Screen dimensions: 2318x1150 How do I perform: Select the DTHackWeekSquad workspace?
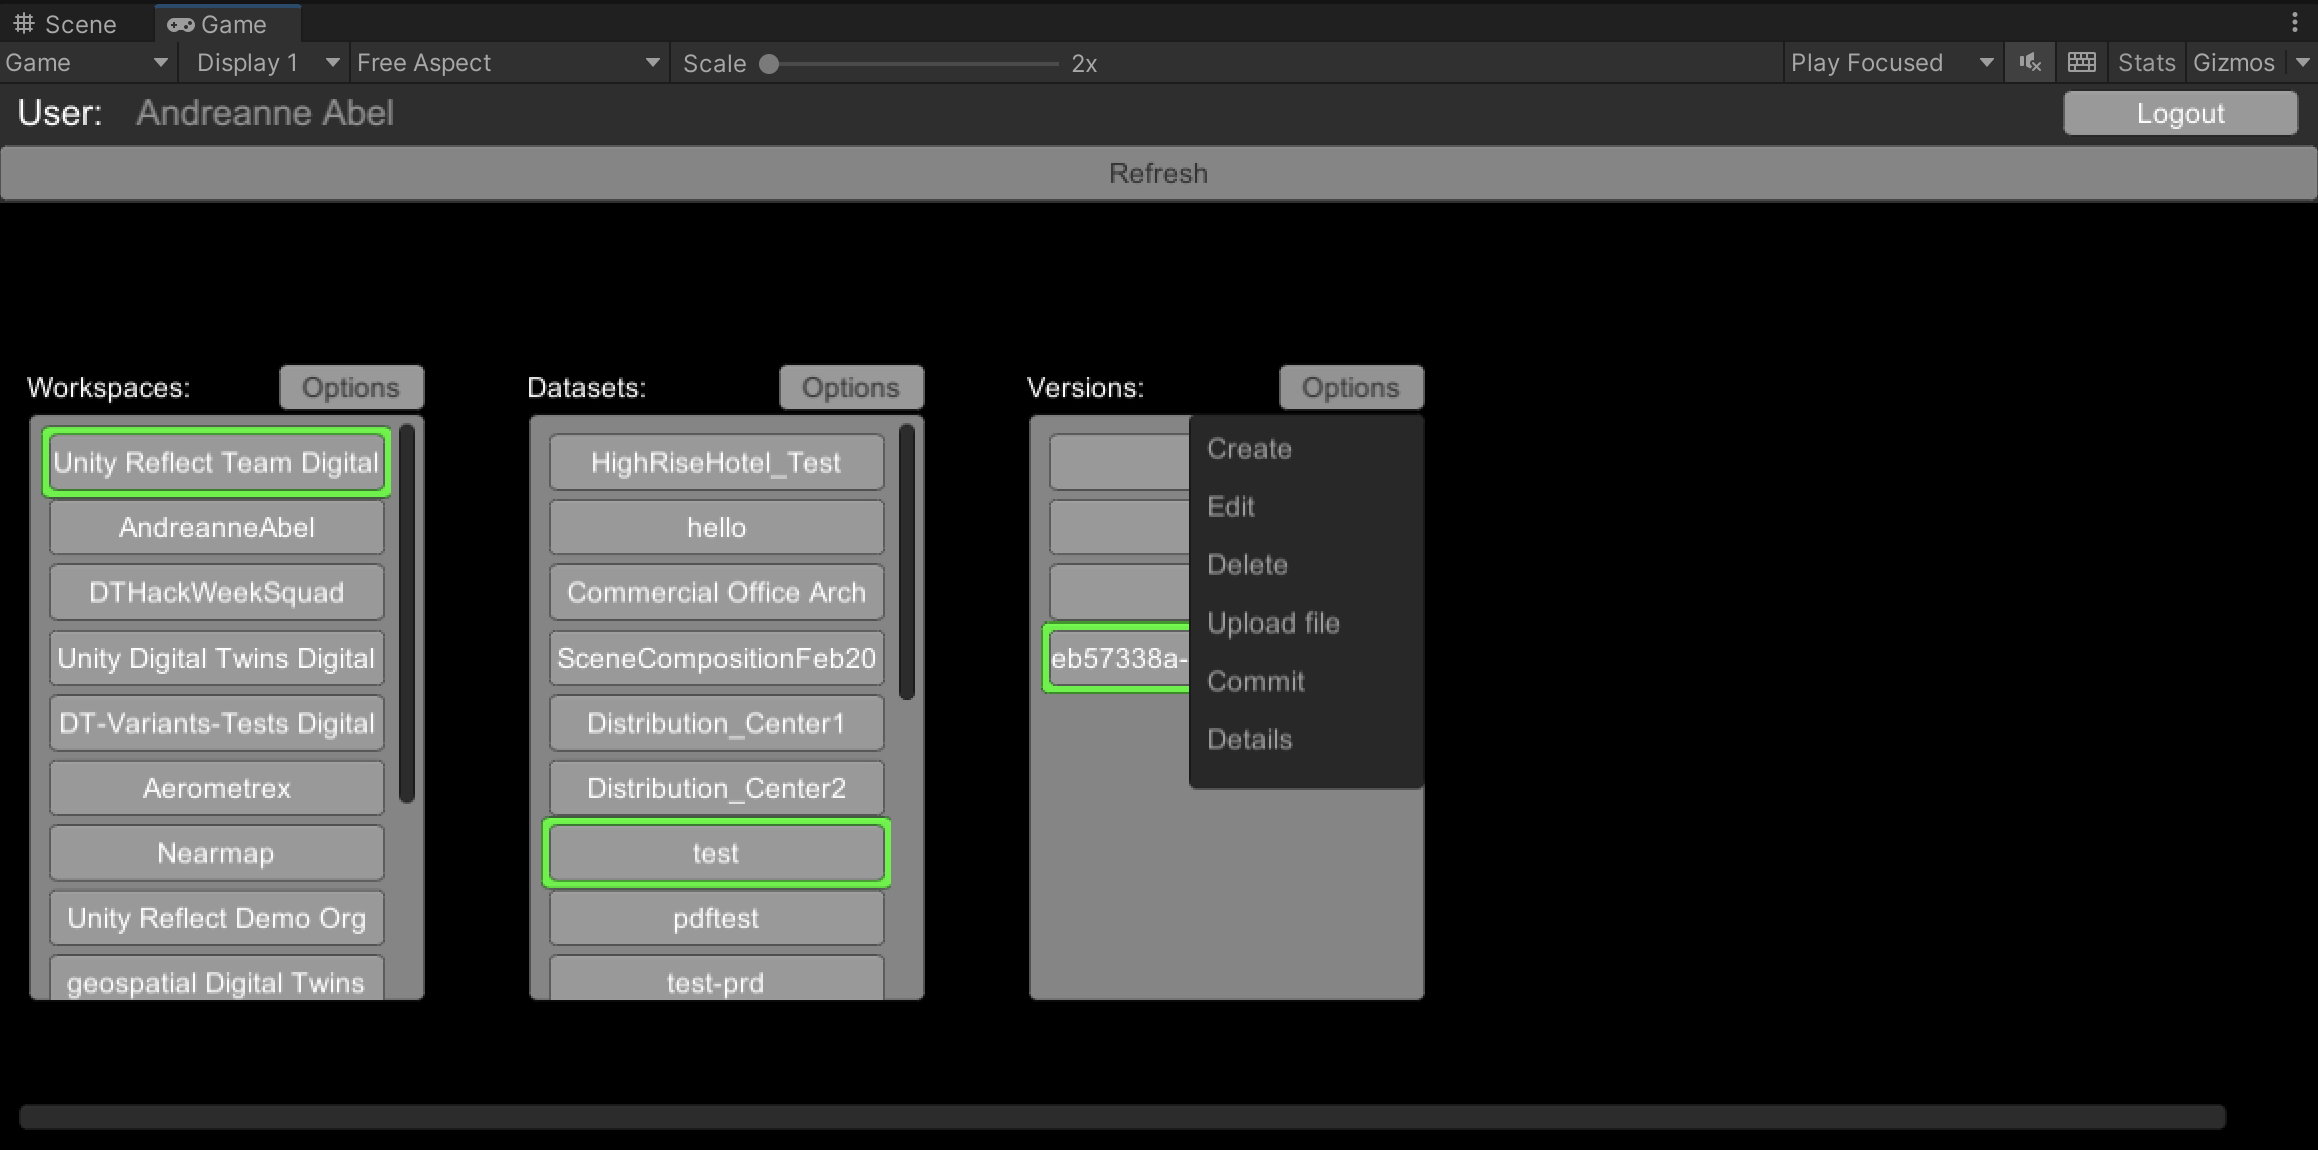click(216, 592)
